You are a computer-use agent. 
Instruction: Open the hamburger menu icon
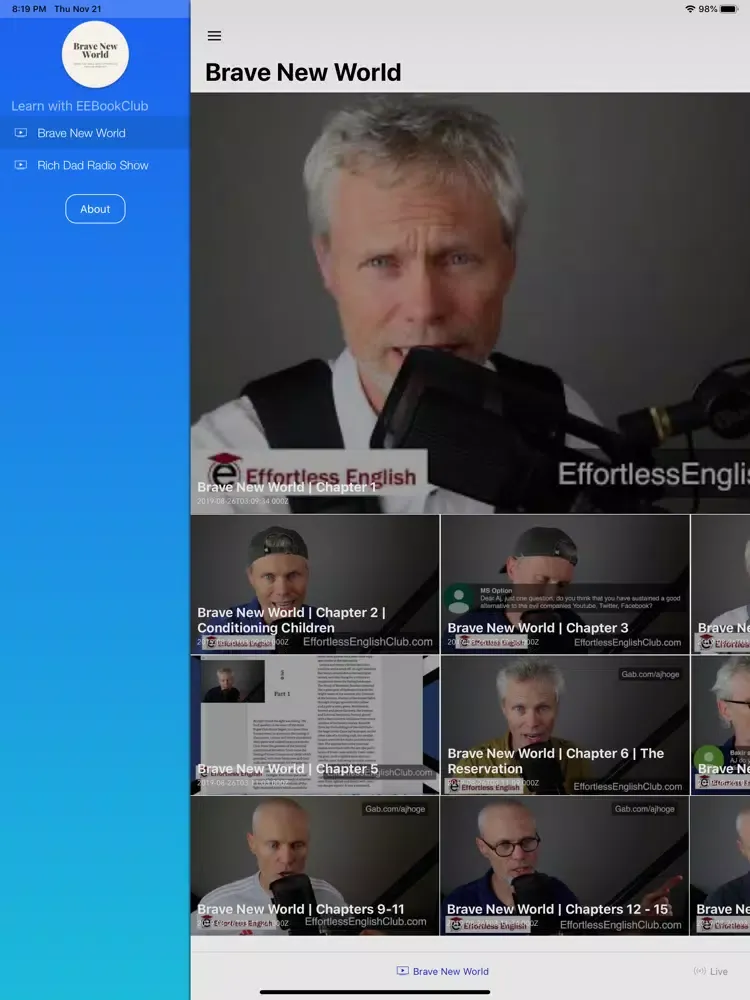point(214,36)
